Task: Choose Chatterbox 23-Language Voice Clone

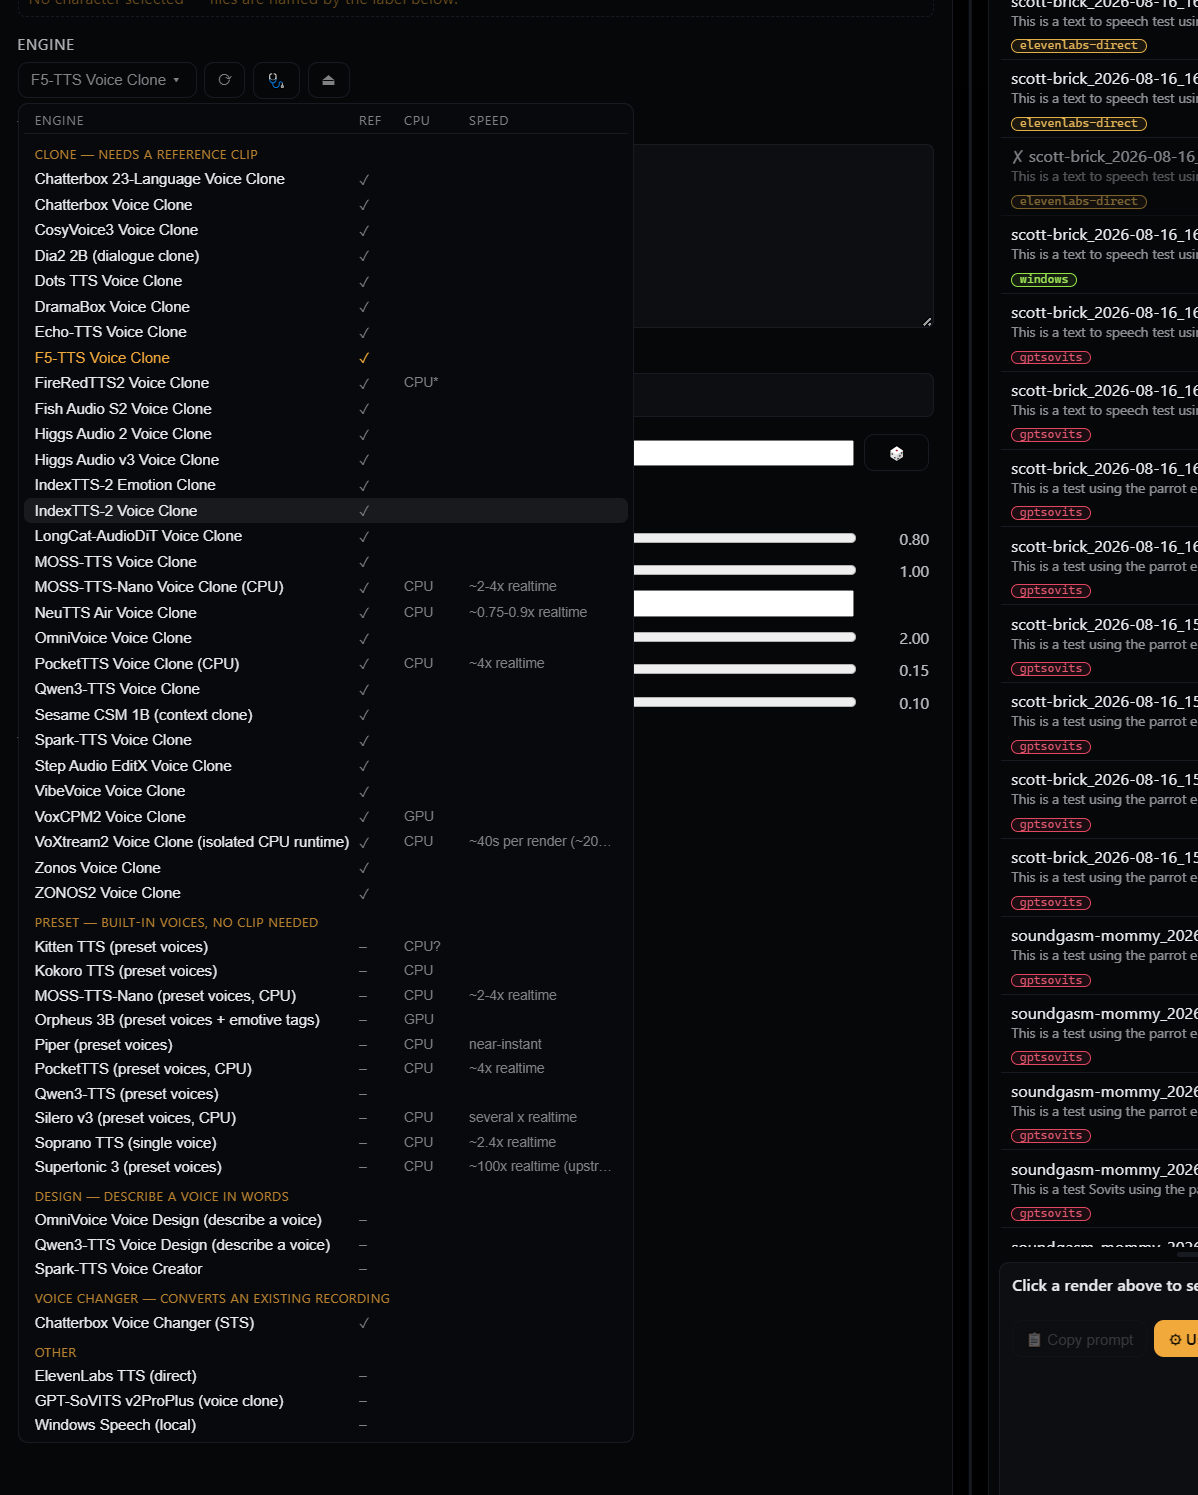Action: pyautogui.click(x=326, y=179)
